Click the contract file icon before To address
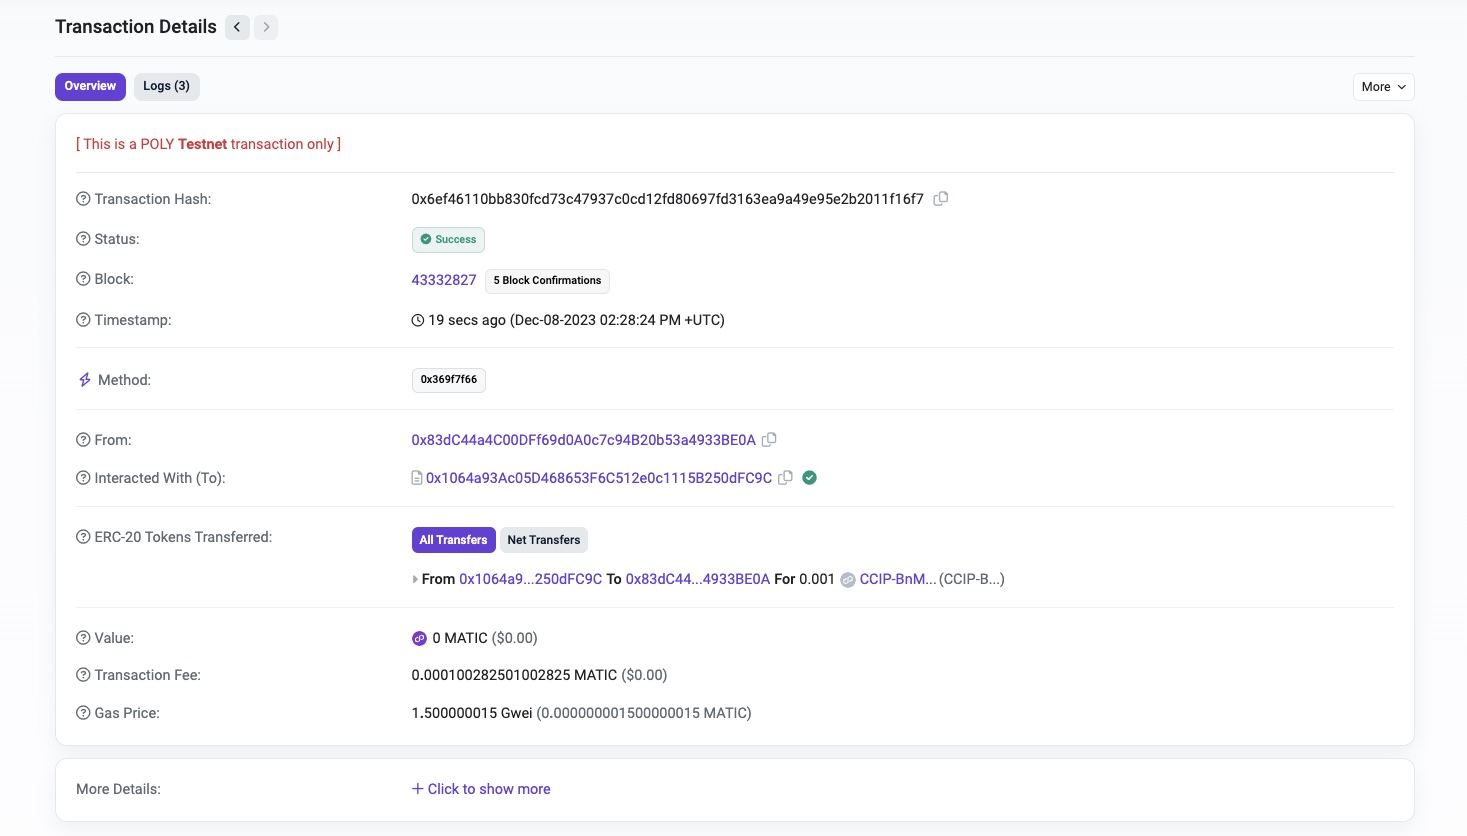 point(417,478)
